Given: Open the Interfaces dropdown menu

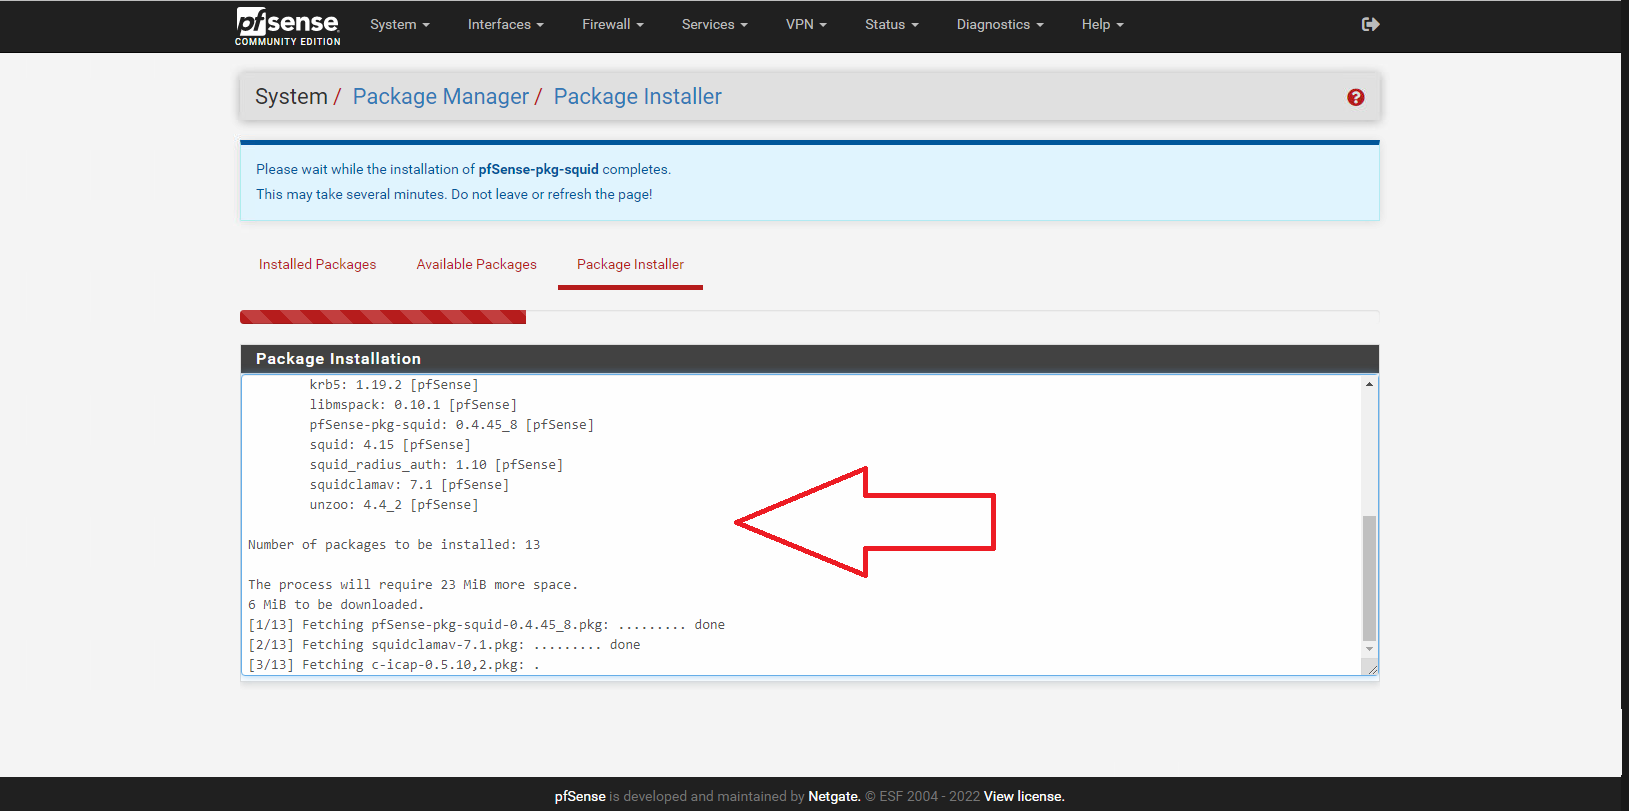Looking at the screenshot, I should coord(505,24).
